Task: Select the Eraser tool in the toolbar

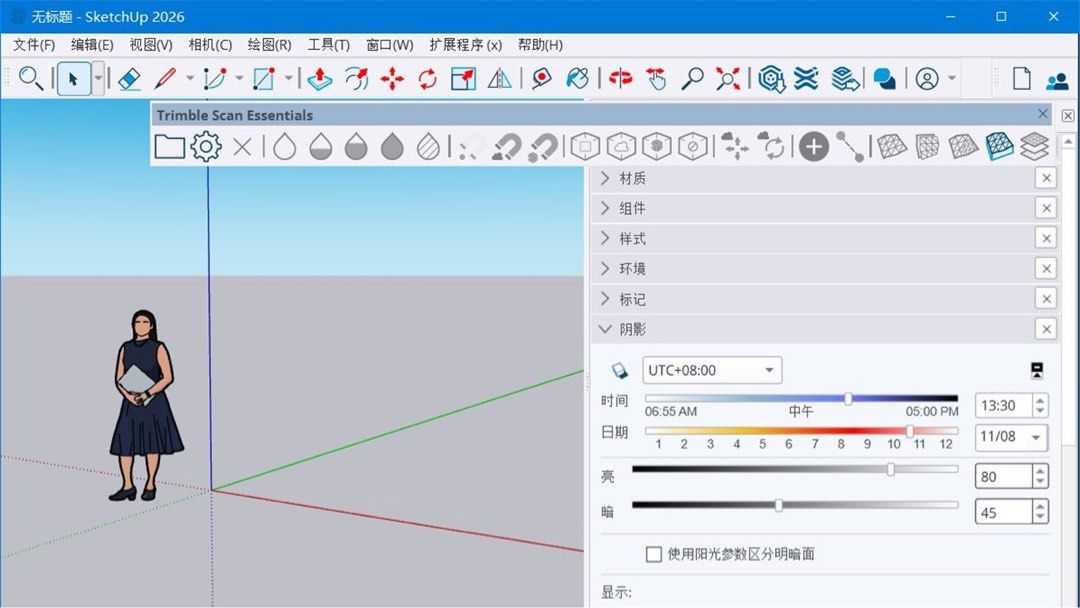Action: click(x=129, y=78)
